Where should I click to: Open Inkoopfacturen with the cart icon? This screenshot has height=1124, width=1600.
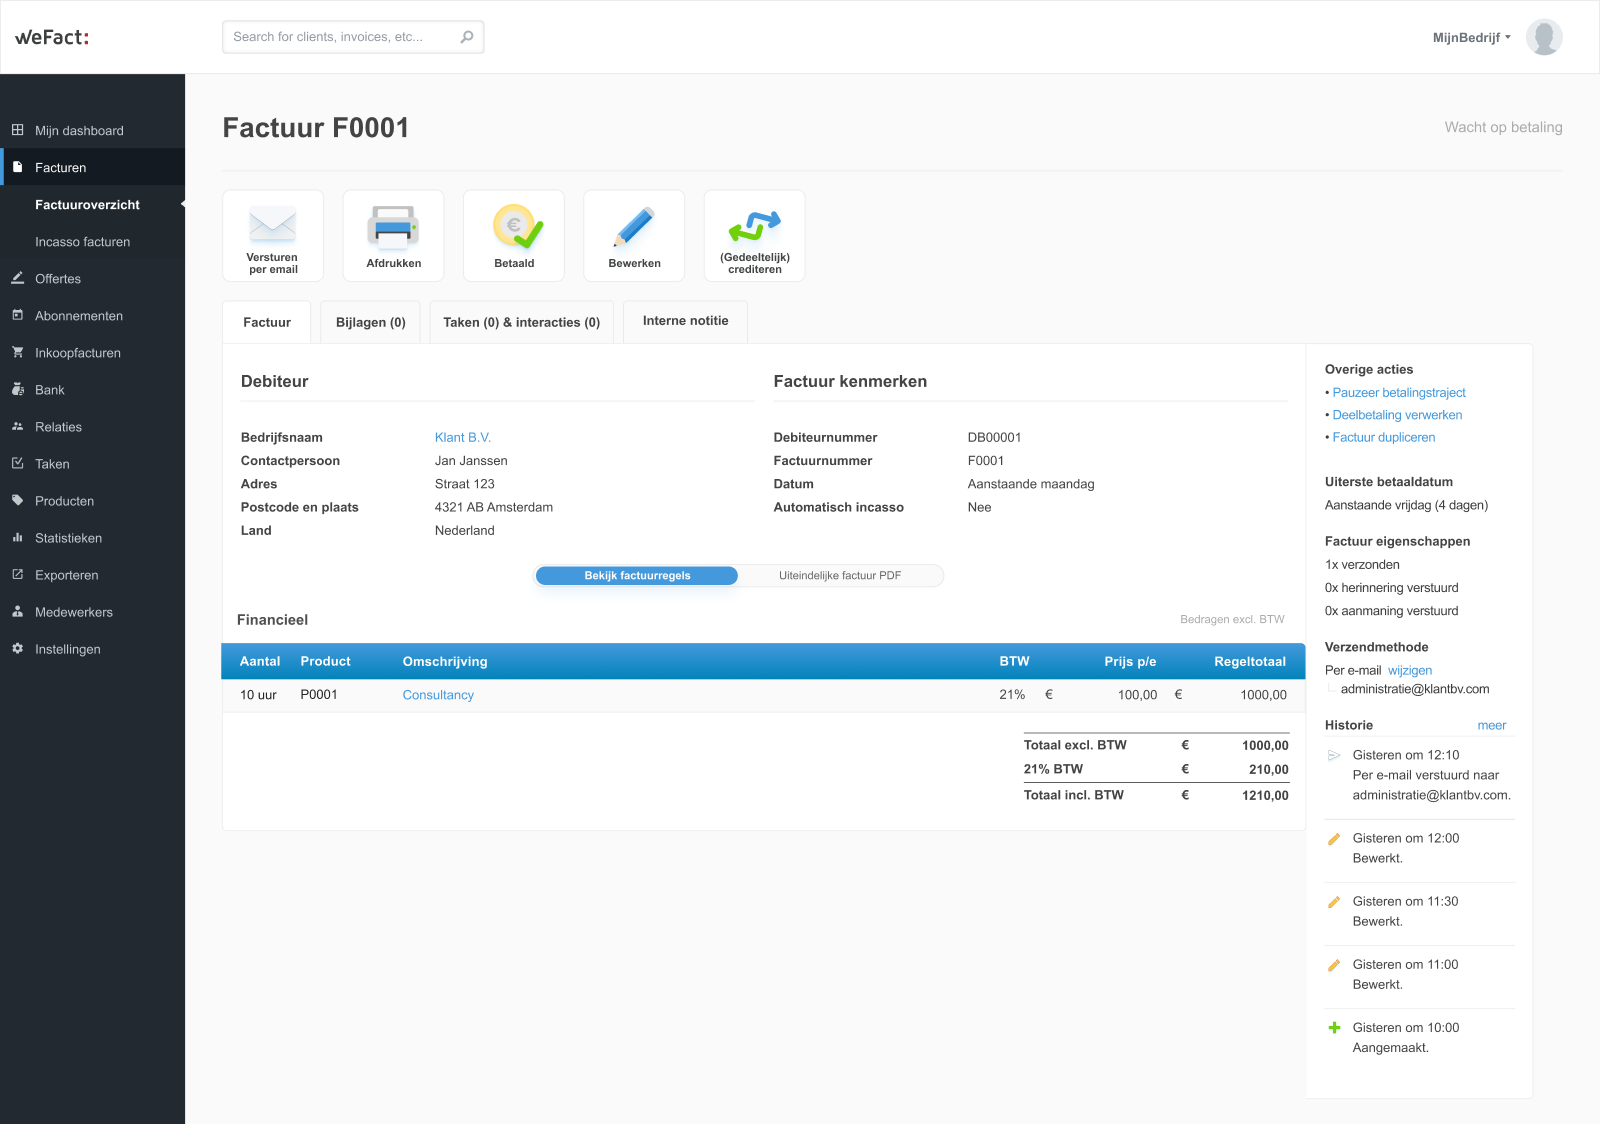[x=18, y=353]
